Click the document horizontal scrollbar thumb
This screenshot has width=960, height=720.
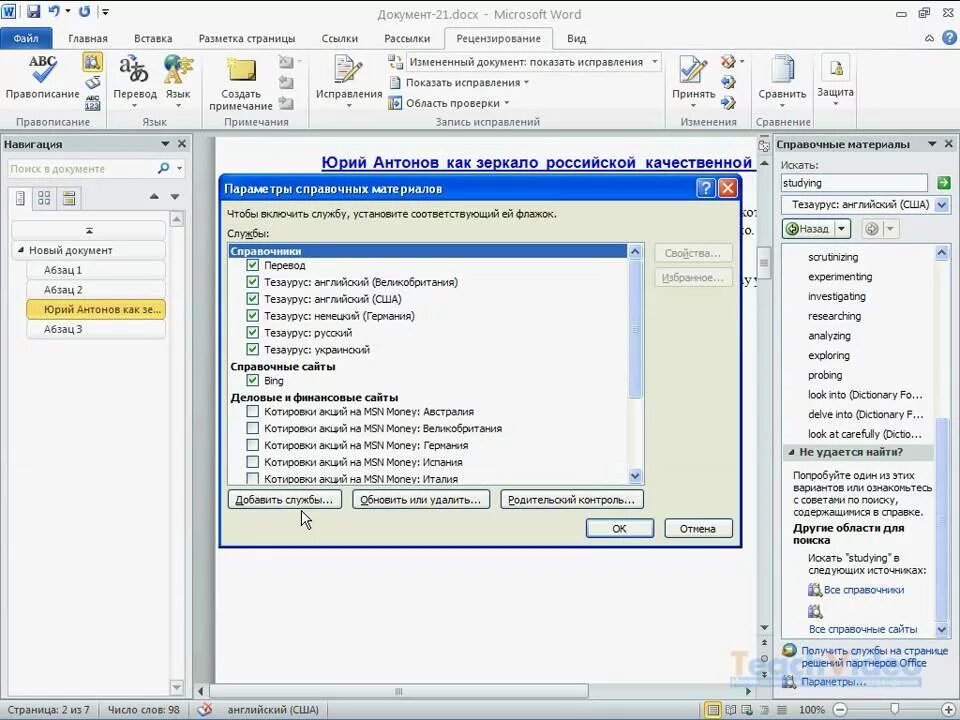point(399,691)
